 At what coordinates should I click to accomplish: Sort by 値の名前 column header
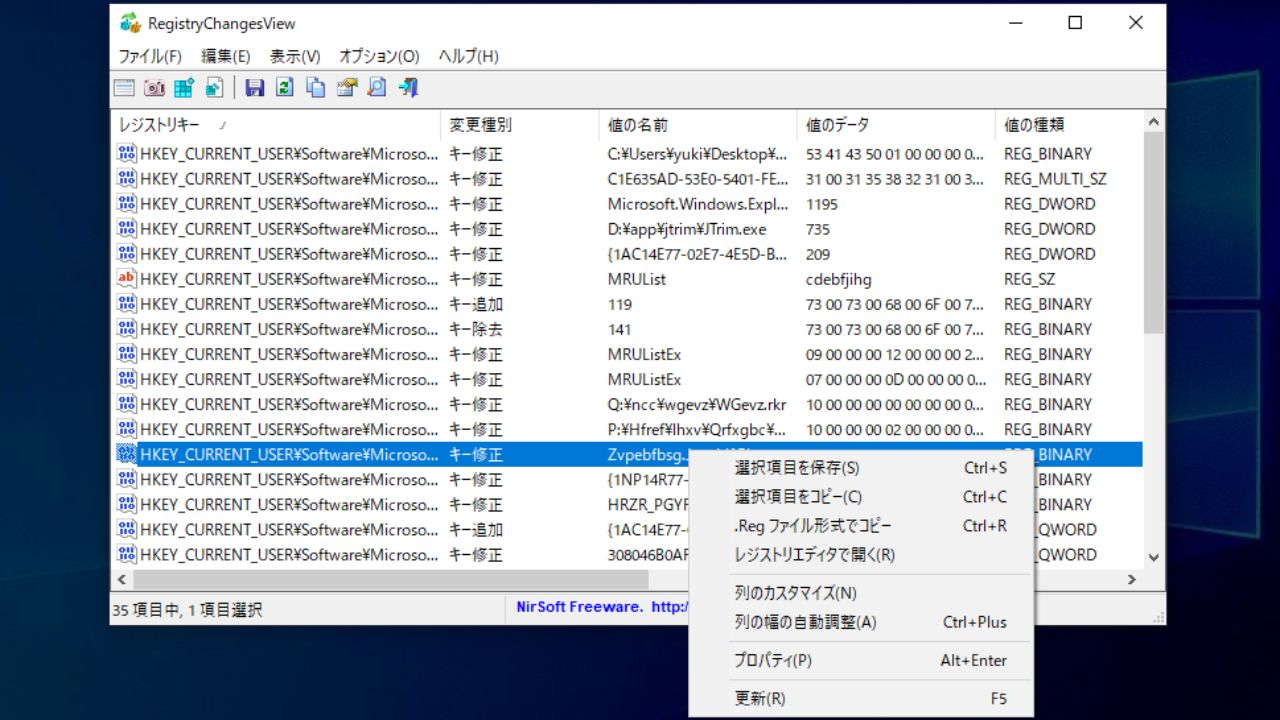point(697,125)
